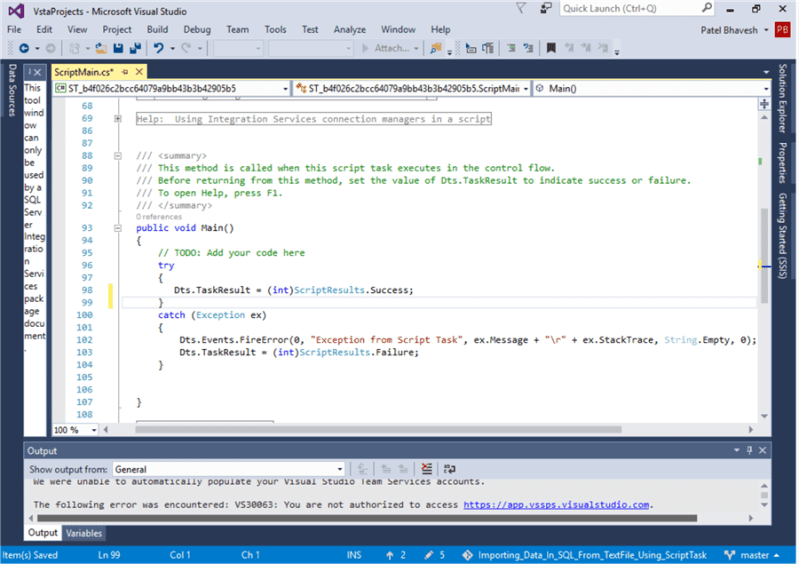Close the Output panel
Image resolution: width=799 pixels, height=564 pixels.
tap(762, 450)
